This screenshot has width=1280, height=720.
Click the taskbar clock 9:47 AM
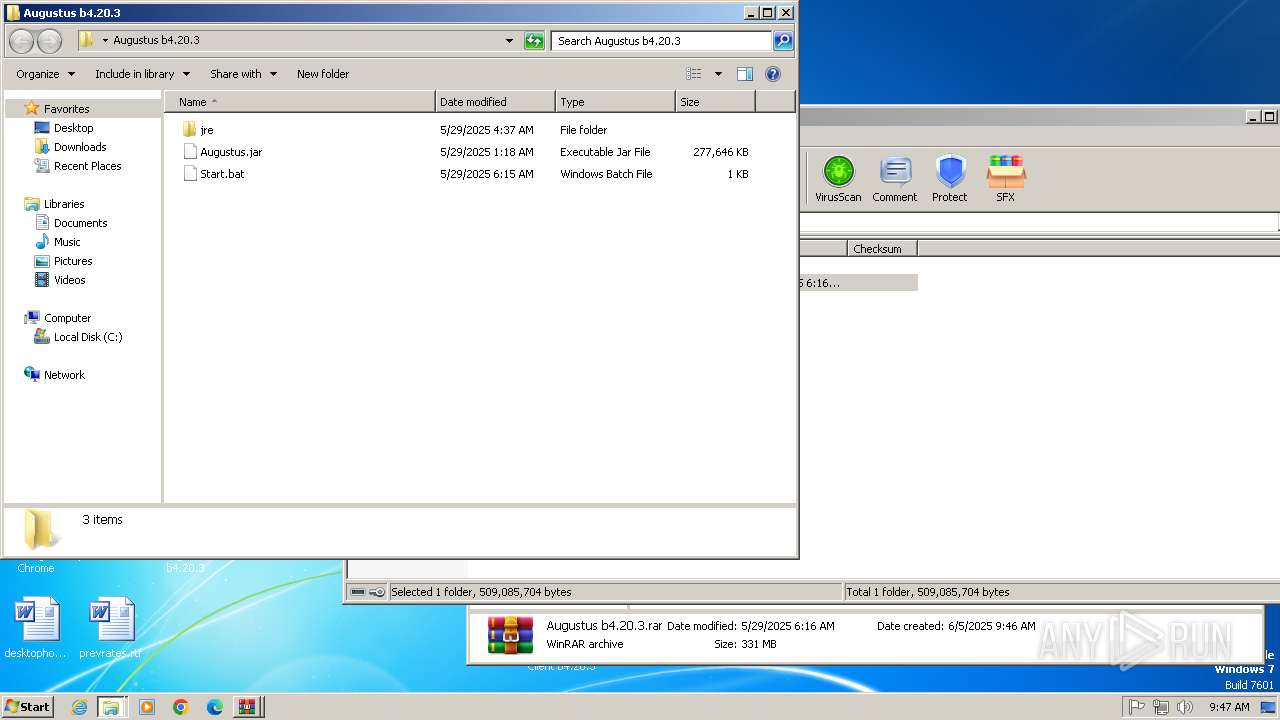point(1229,707)
